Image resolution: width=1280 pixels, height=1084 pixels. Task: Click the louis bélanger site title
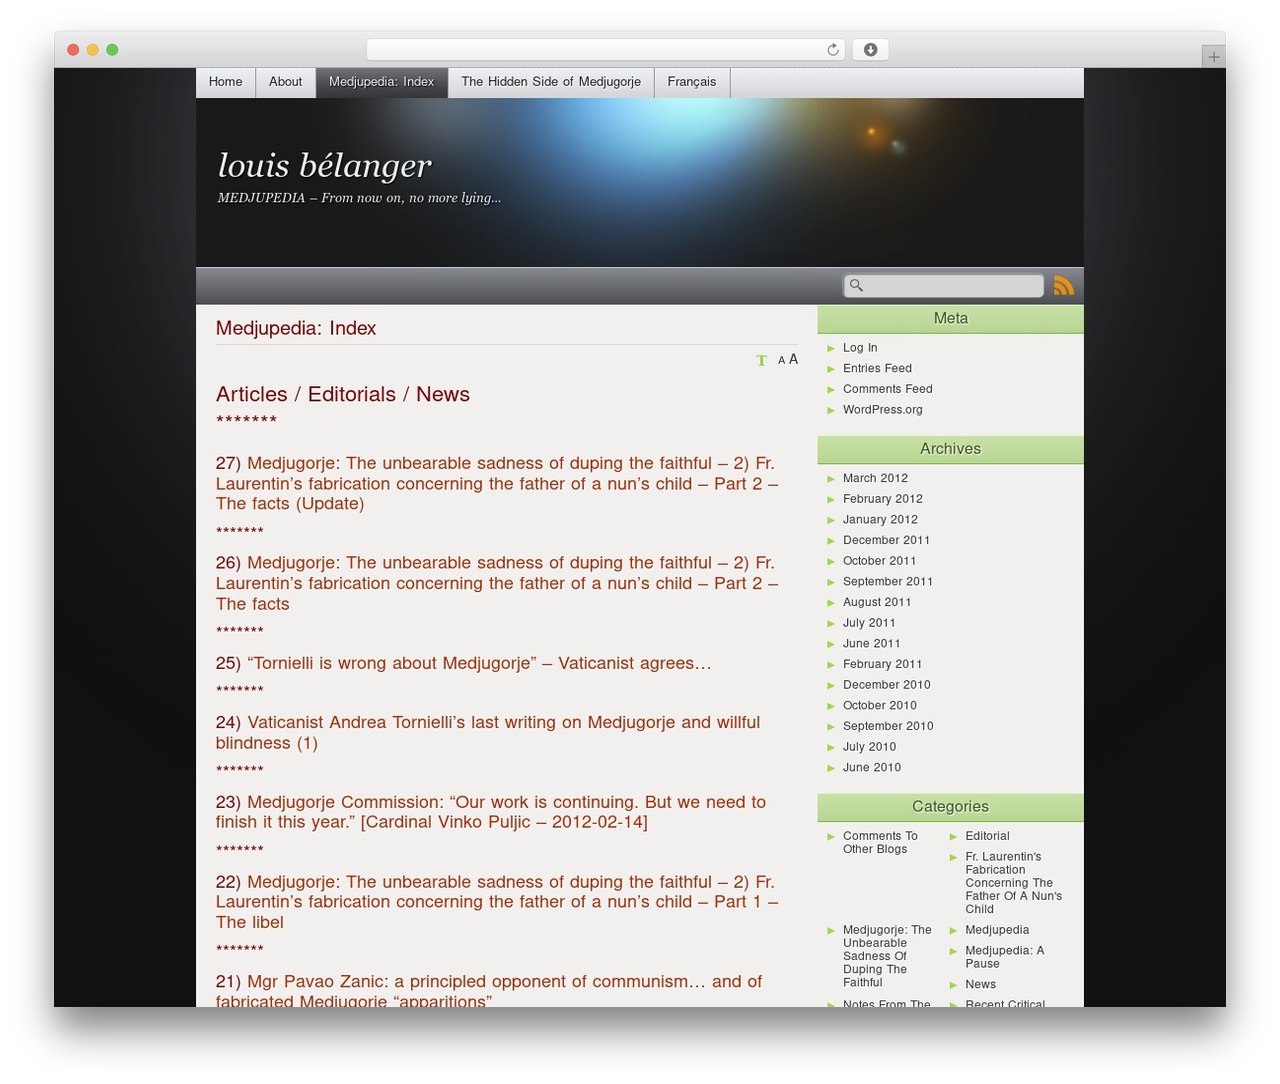click(325, 165)
